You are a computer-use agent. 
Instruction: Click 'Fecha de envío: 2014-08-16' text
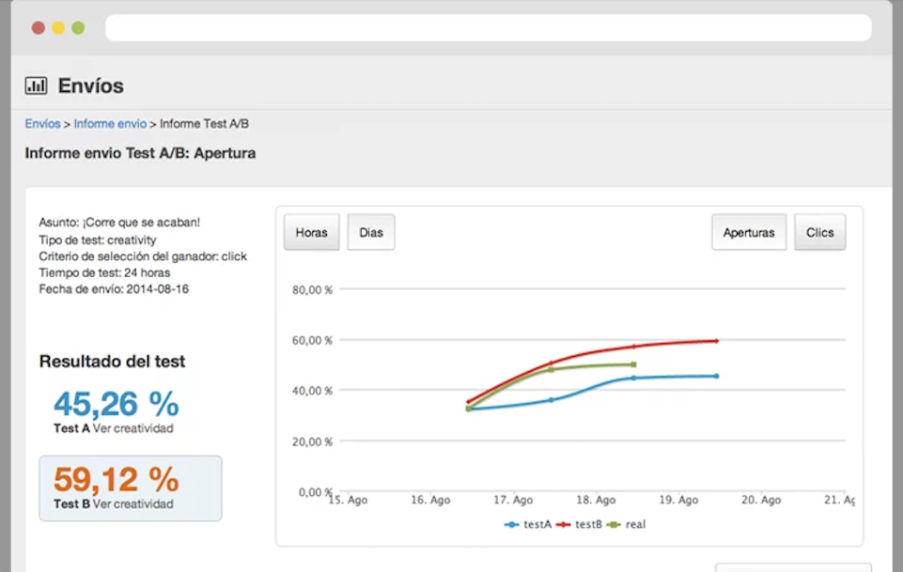[x=114, y=289]
